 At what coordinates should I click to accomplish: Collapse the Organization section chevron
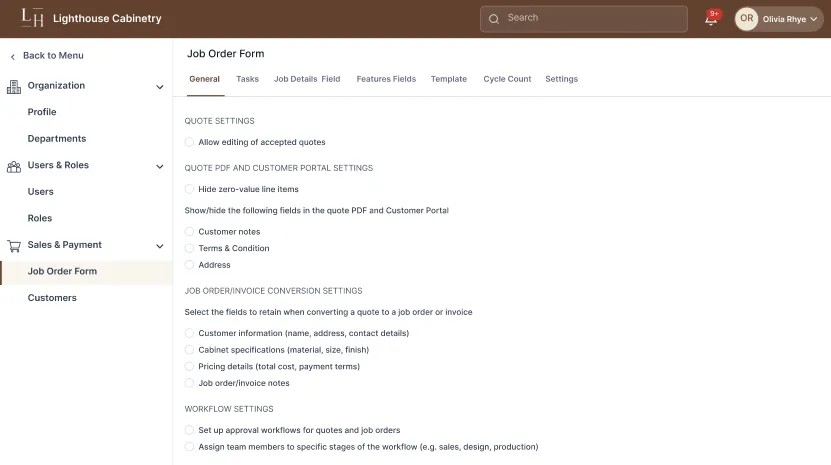(x=159, y=87)
